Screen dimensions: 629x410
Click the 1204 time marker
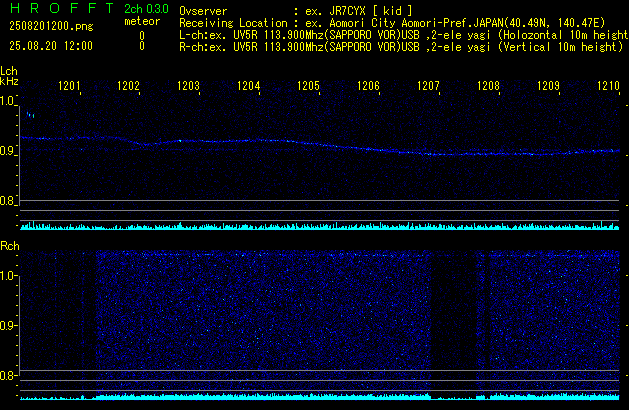coord(249,86)
